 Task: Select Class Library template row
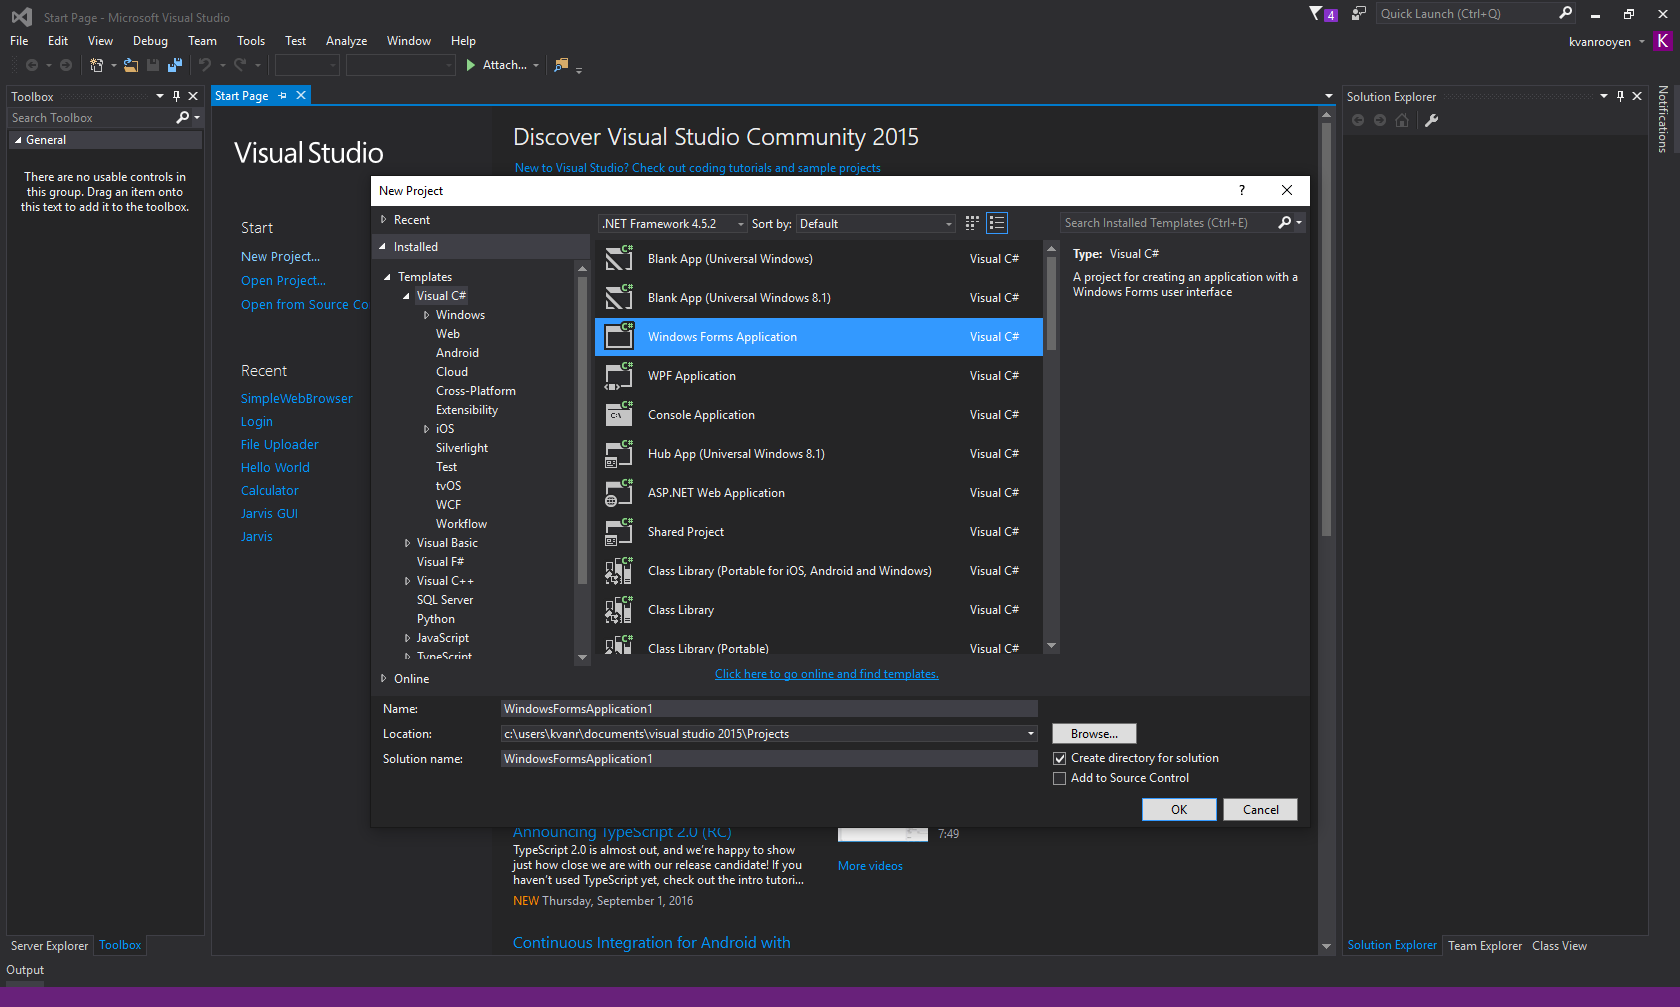[819, 610]
